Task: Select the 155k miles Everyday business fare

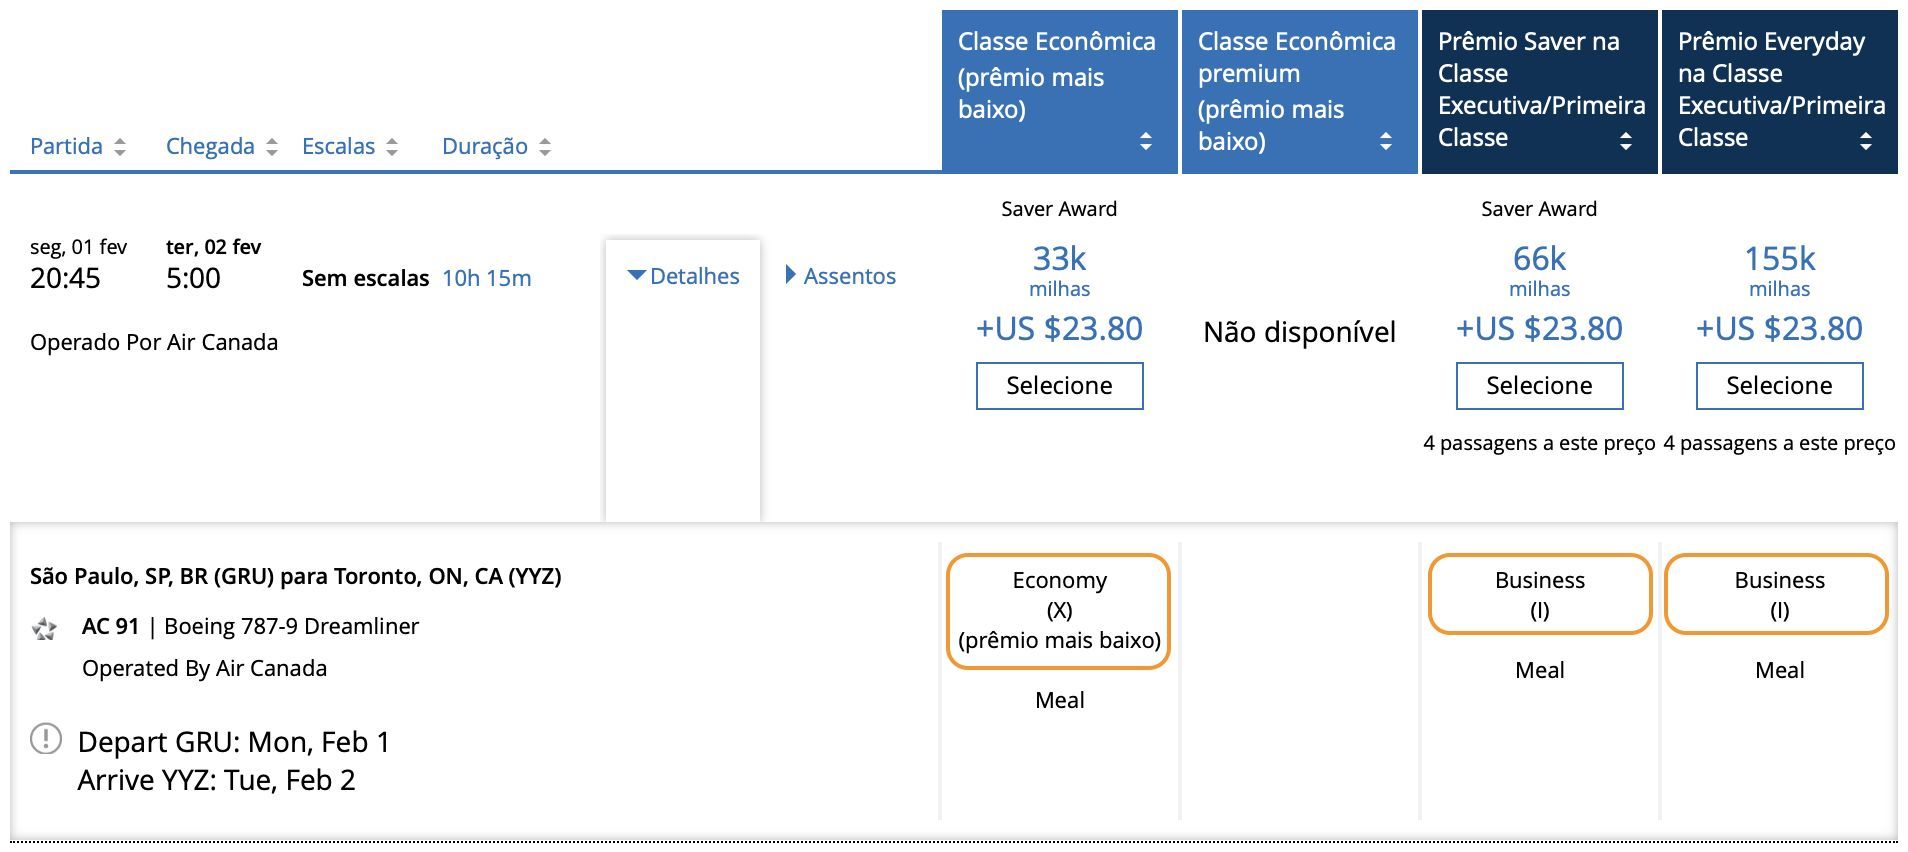Action: click(1779, 386)
